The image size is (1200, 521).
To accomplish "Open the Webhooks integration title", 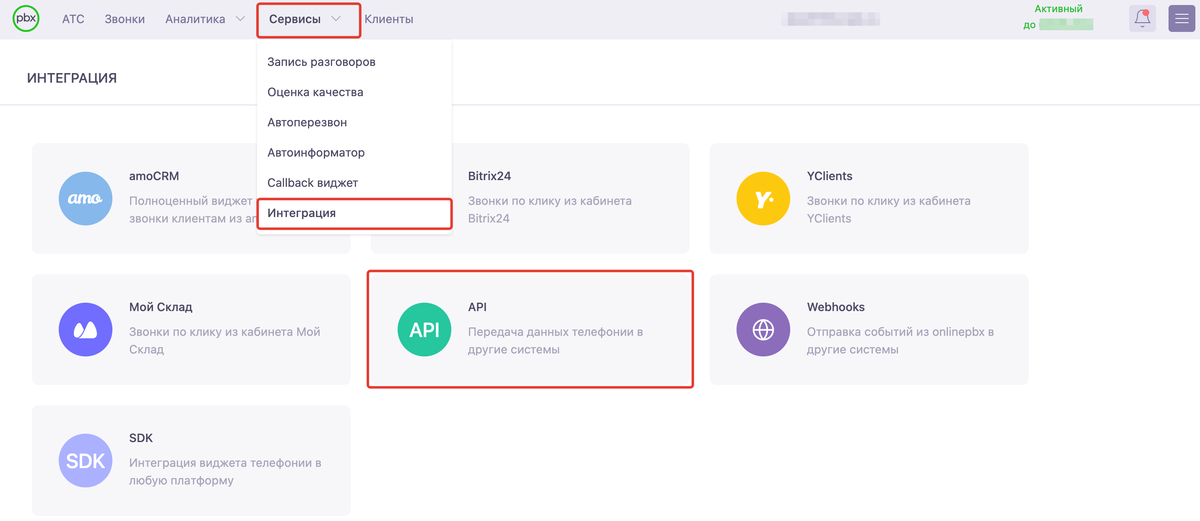I will pos(836,307).
